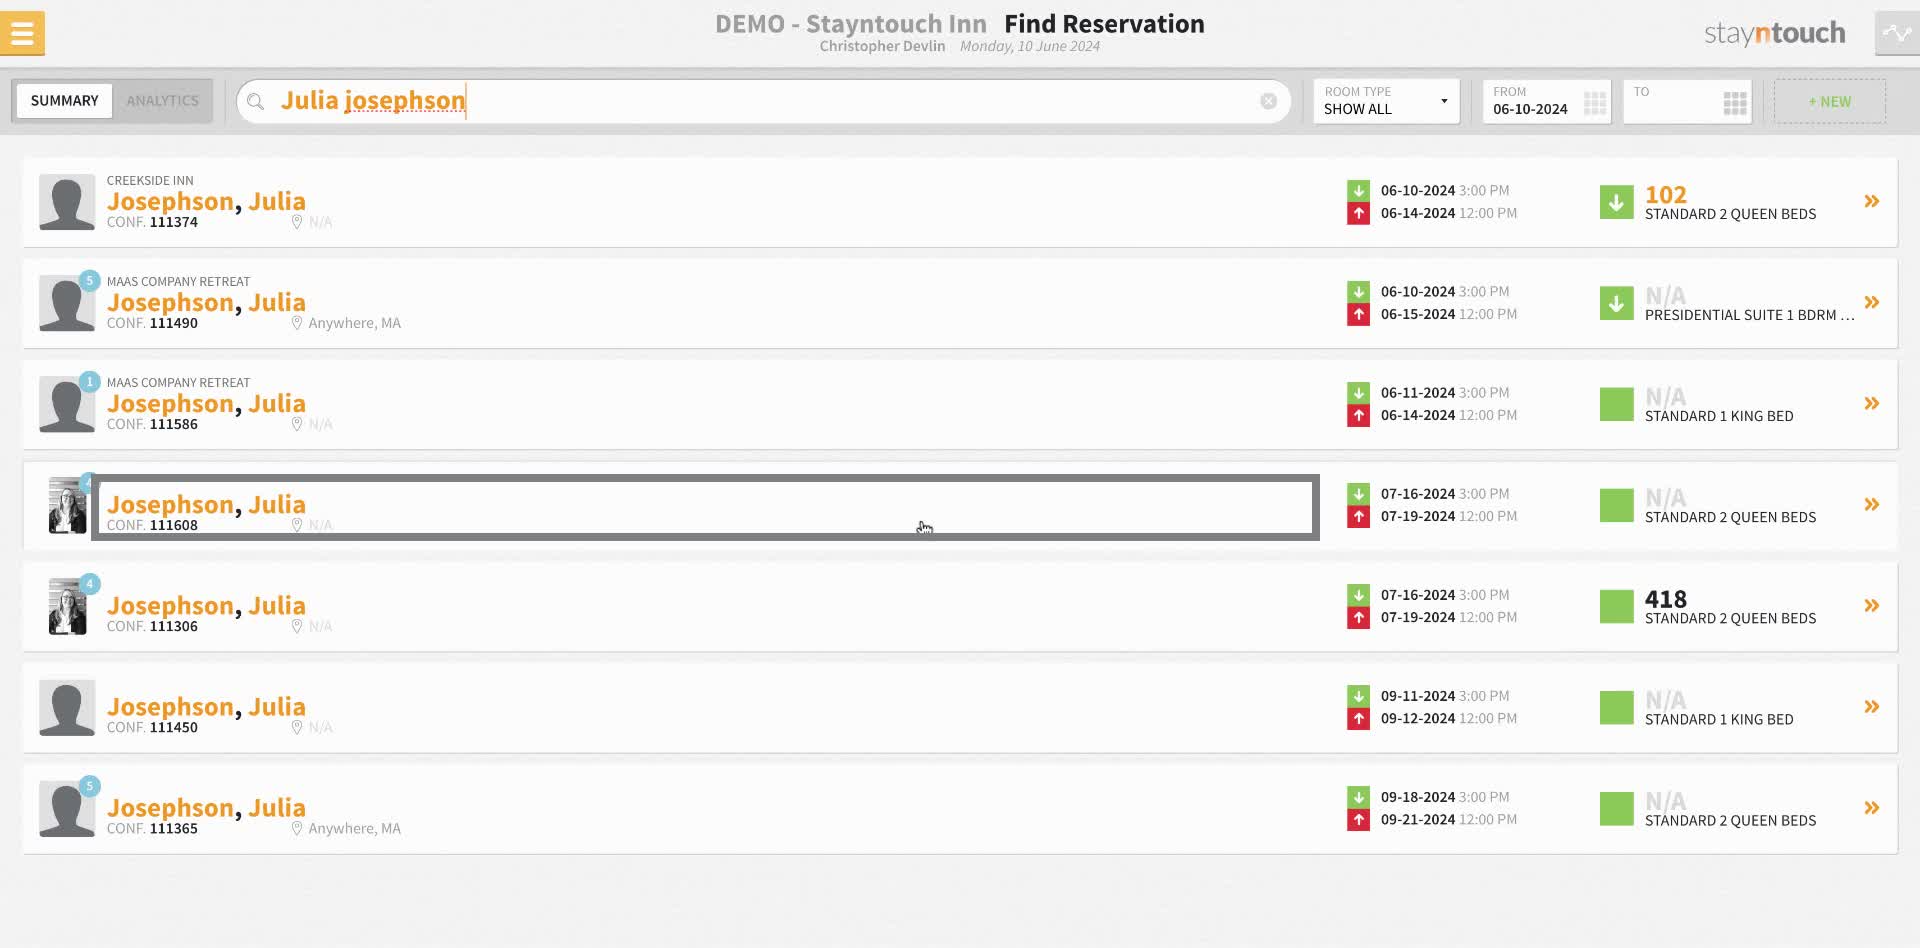Open reservation 111365 with the double chevron

point(1871,807)
